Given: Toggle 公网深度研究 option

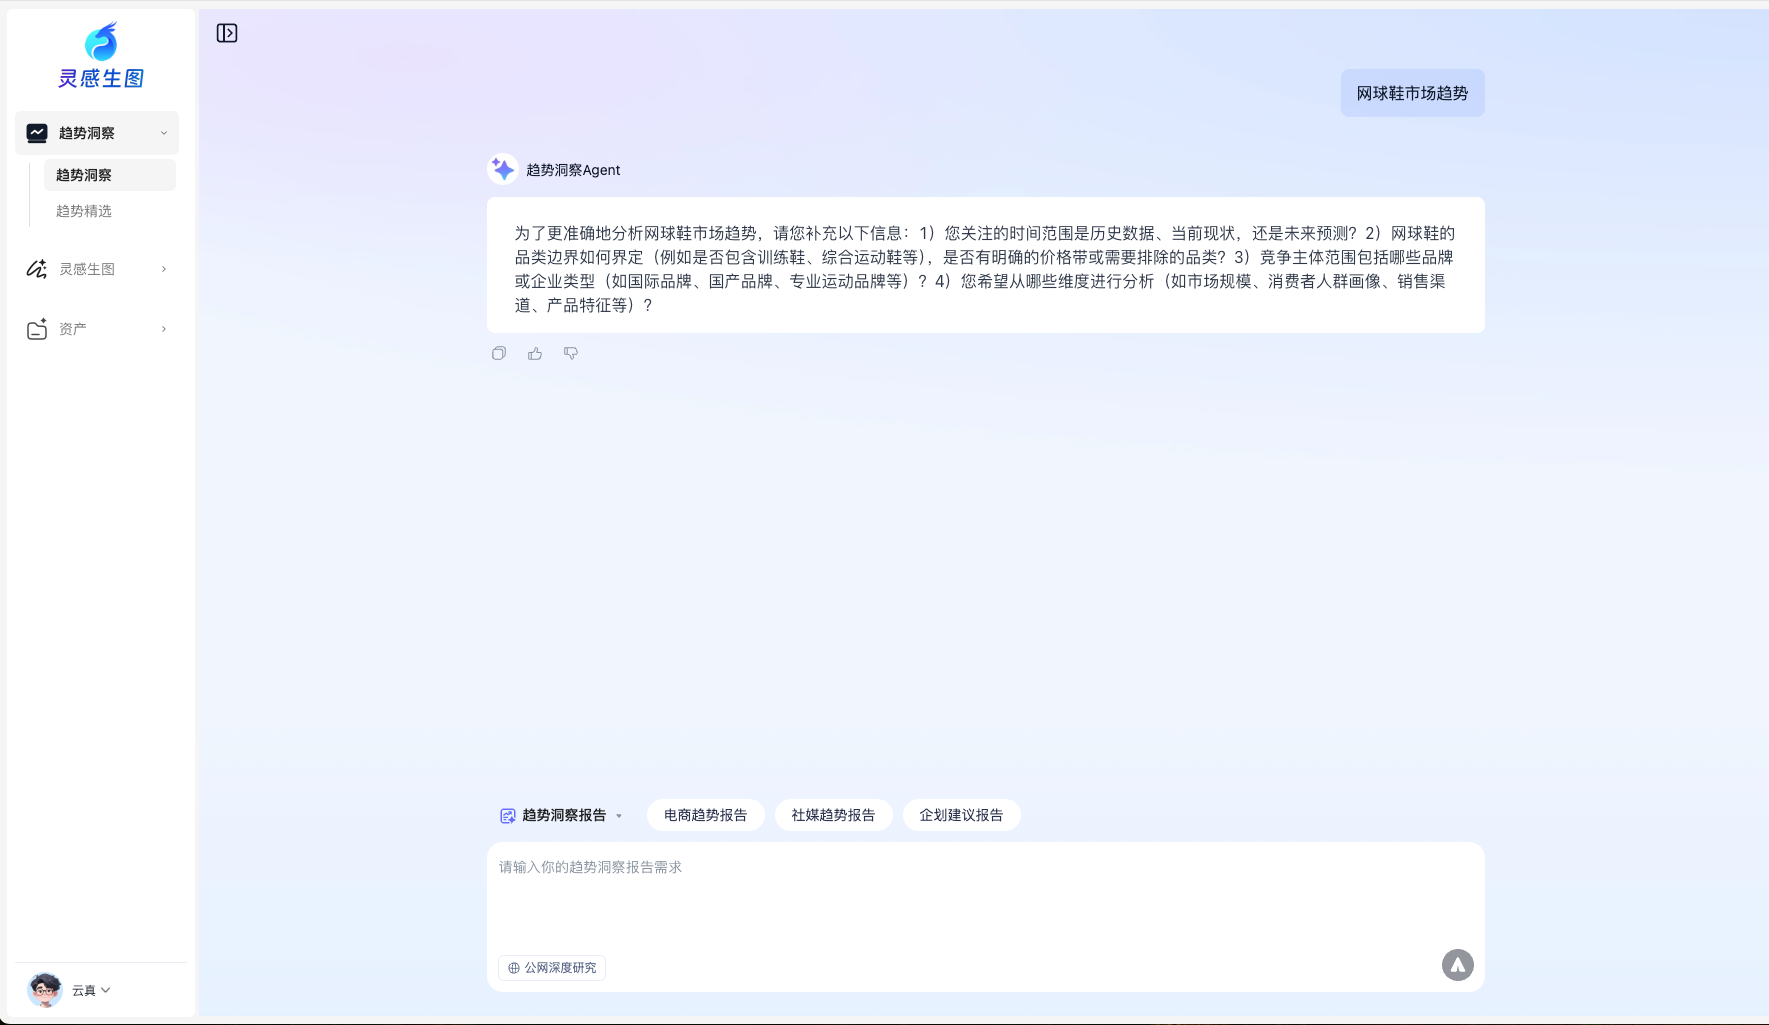Looking at the screenshot, I should tap(552, 967).
